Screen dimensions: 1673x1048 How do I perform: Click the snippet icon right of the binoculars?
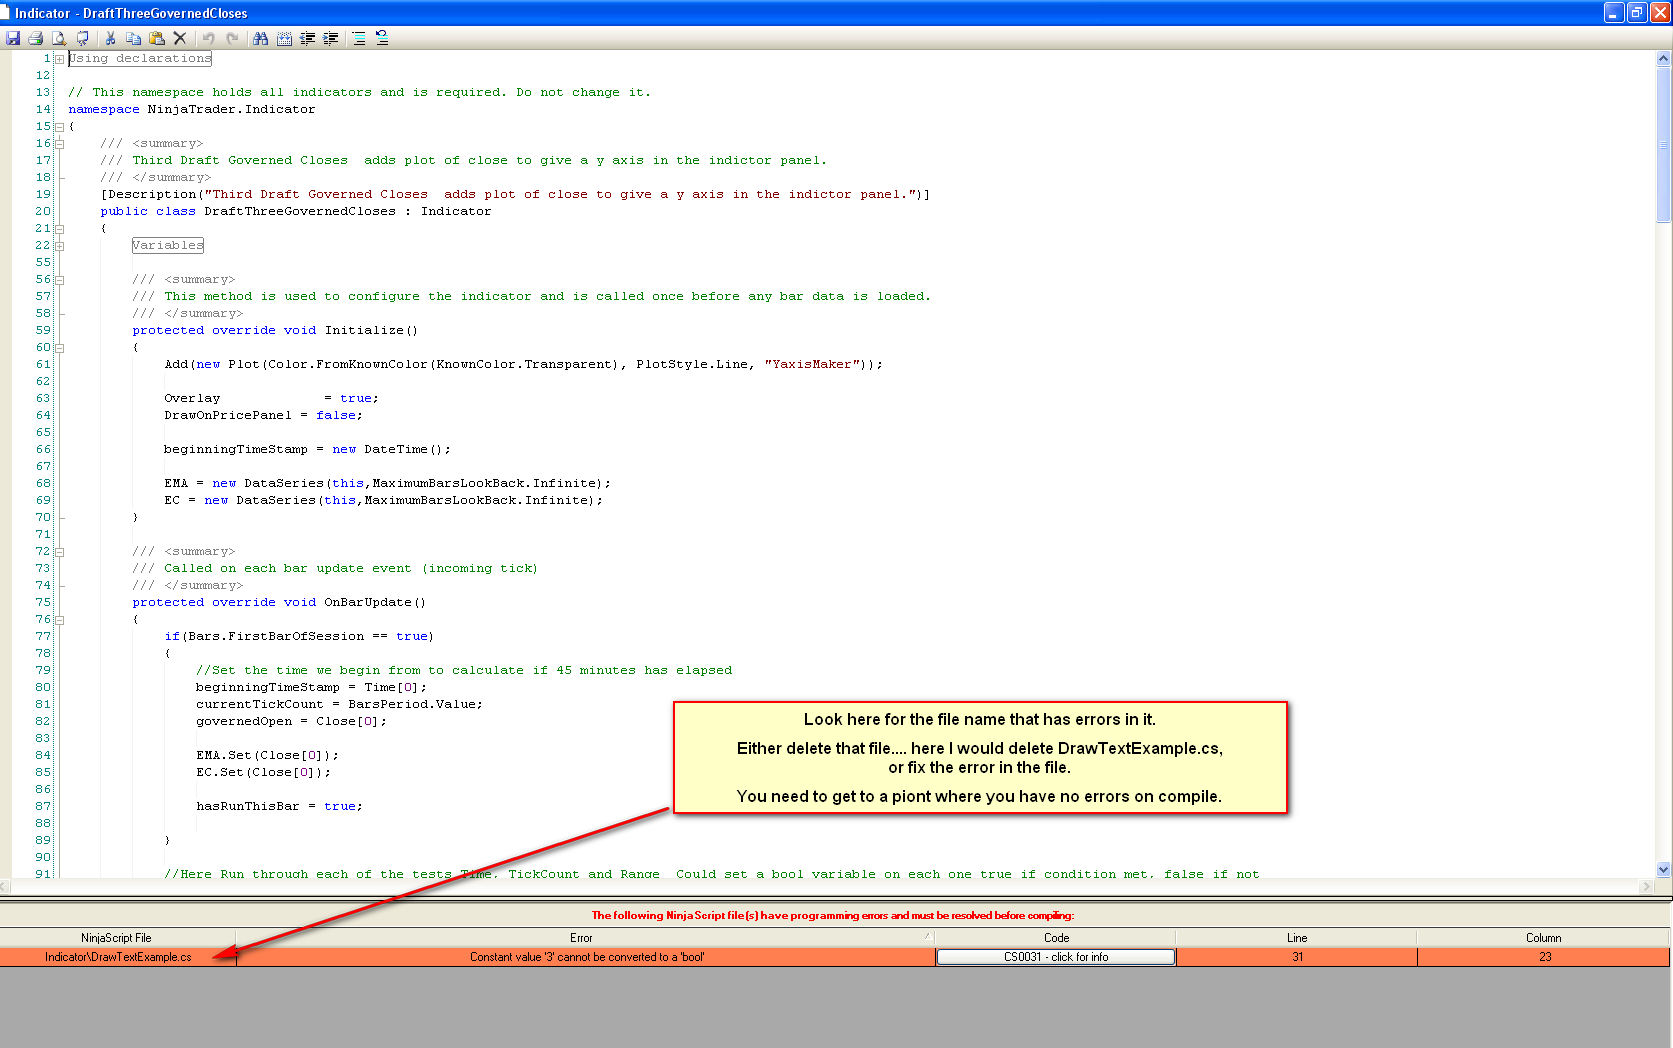[x=284, y=38]
